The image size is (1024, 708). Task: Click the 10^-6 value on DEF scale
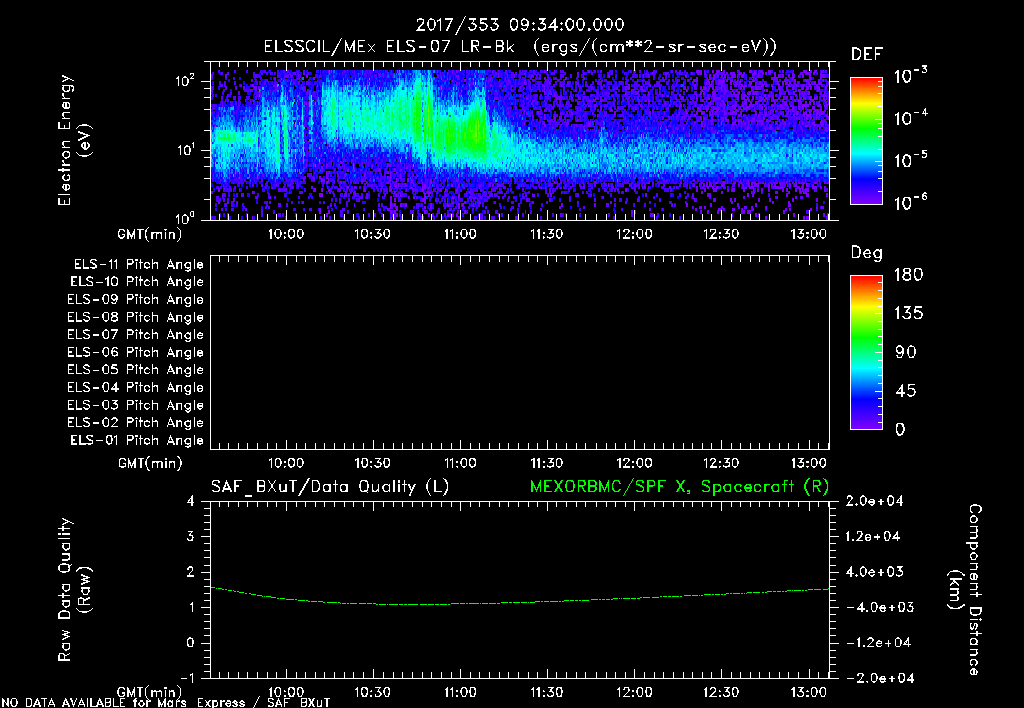910,202
